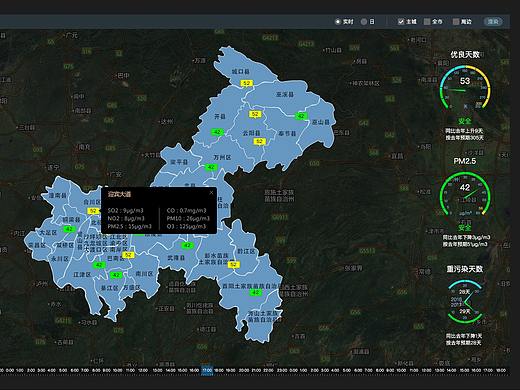Click the 铜梁县 district label

pos(71,220)
